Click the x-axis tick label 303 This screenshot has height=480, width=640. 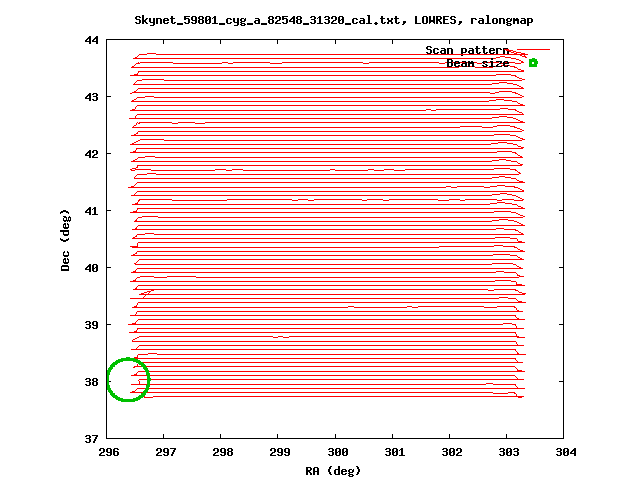[x=509, y=452]
